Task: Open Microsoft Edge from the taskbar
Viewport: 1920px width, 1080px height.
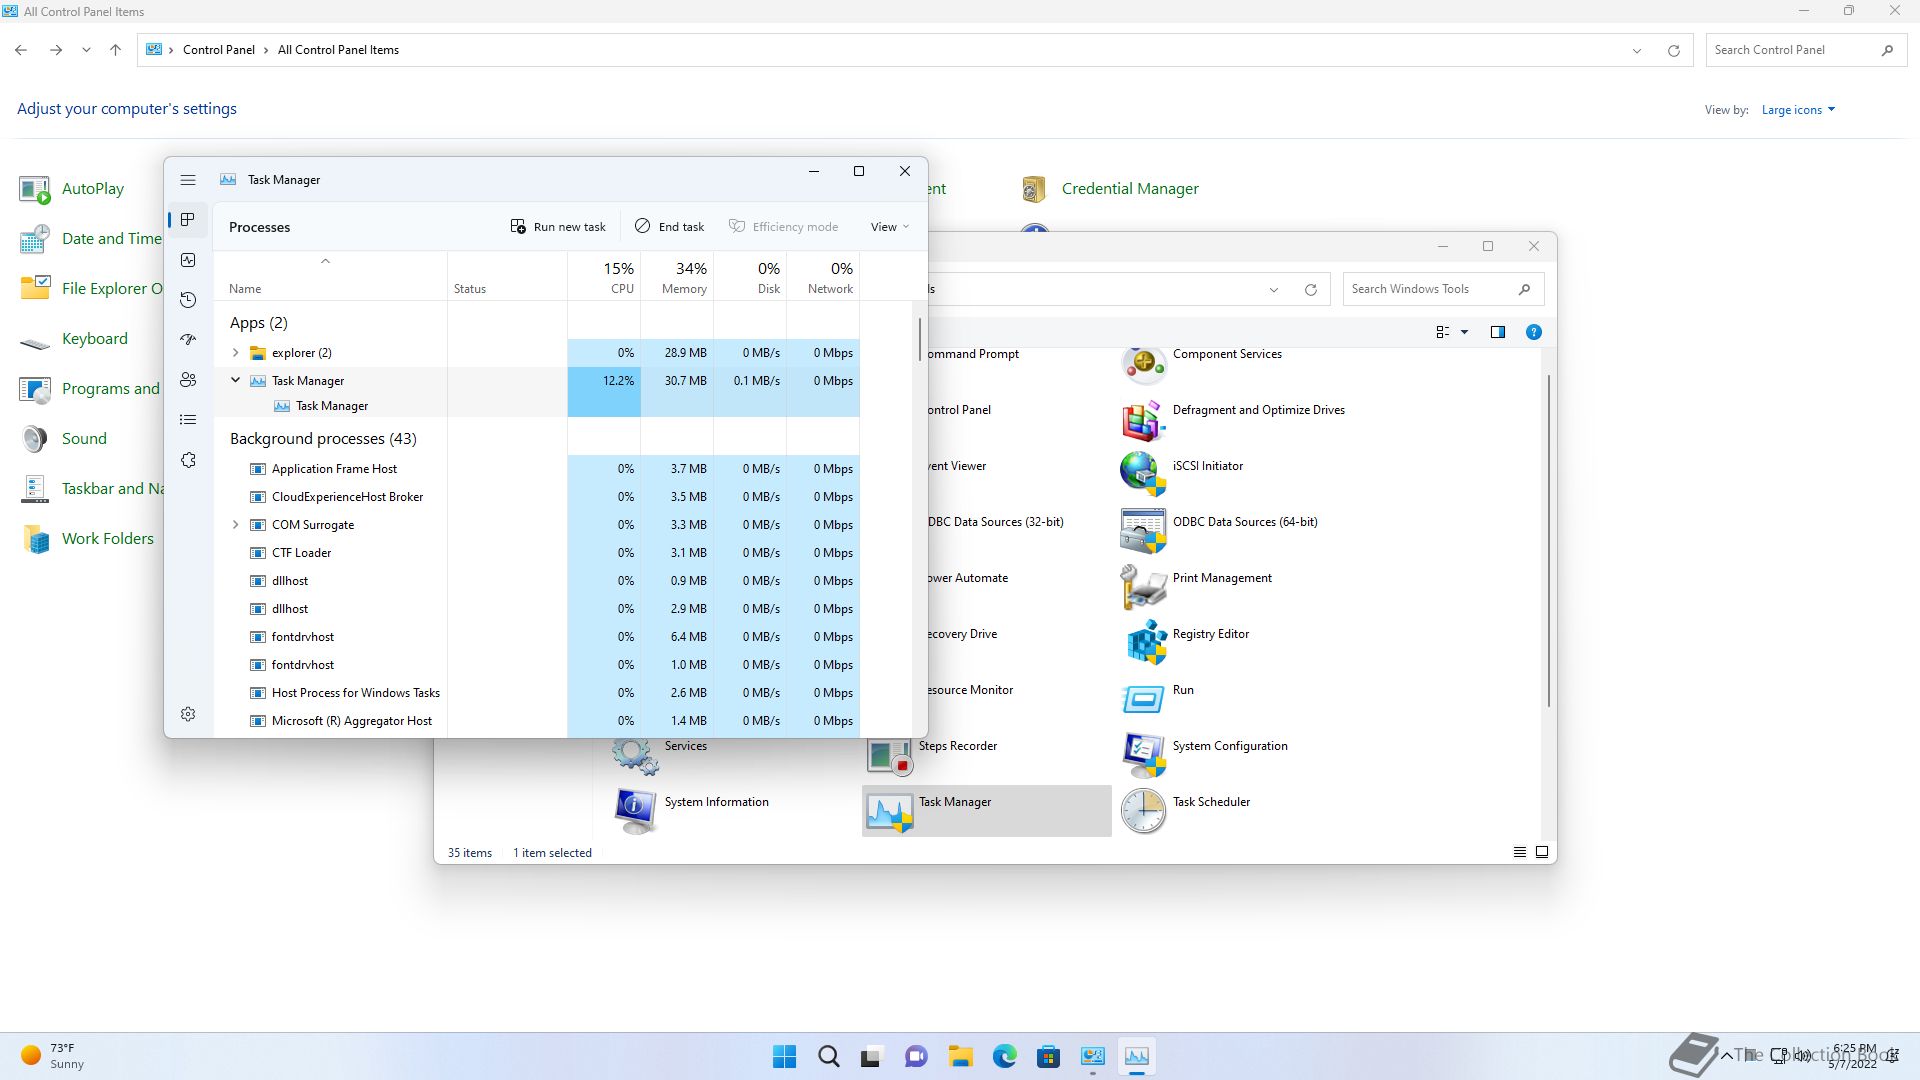Action: (1004, 1056)
